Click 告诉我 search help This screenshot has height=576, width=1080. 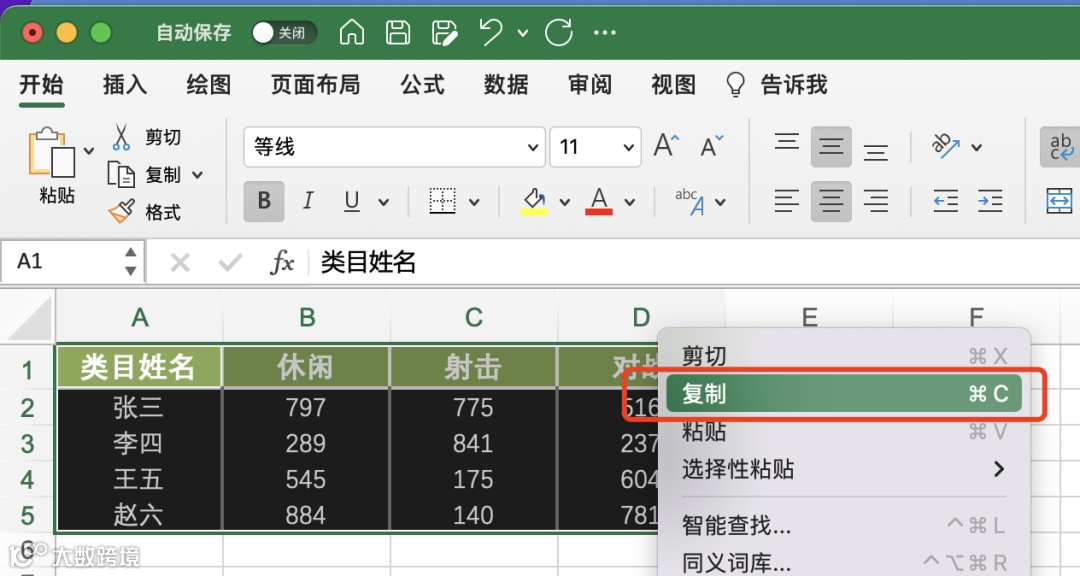(776, 85)
